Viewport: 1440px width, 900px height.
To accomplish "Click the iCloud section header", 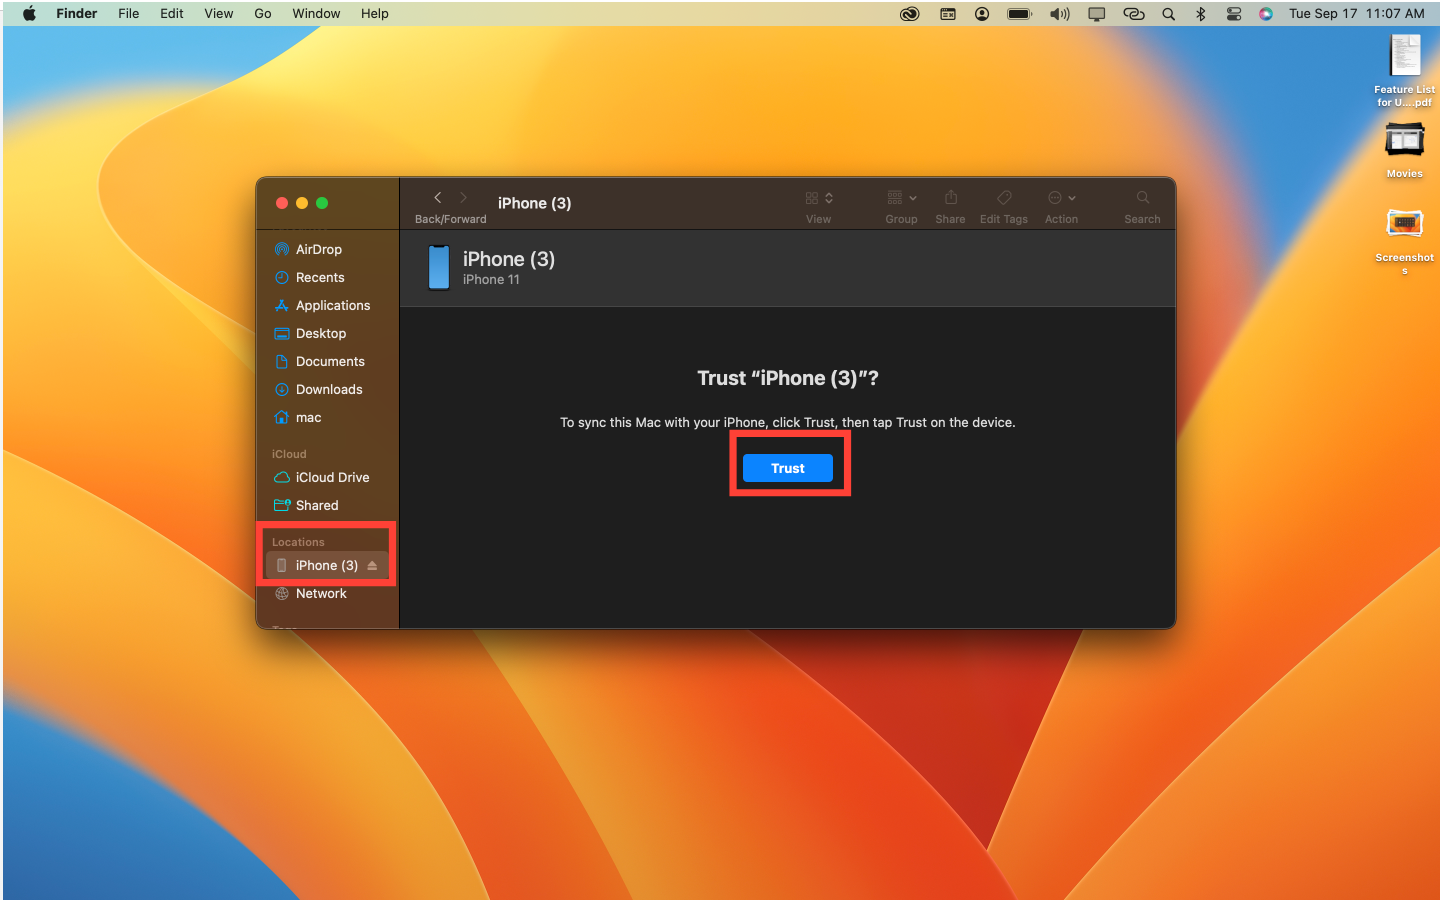I will coord(289,454).
